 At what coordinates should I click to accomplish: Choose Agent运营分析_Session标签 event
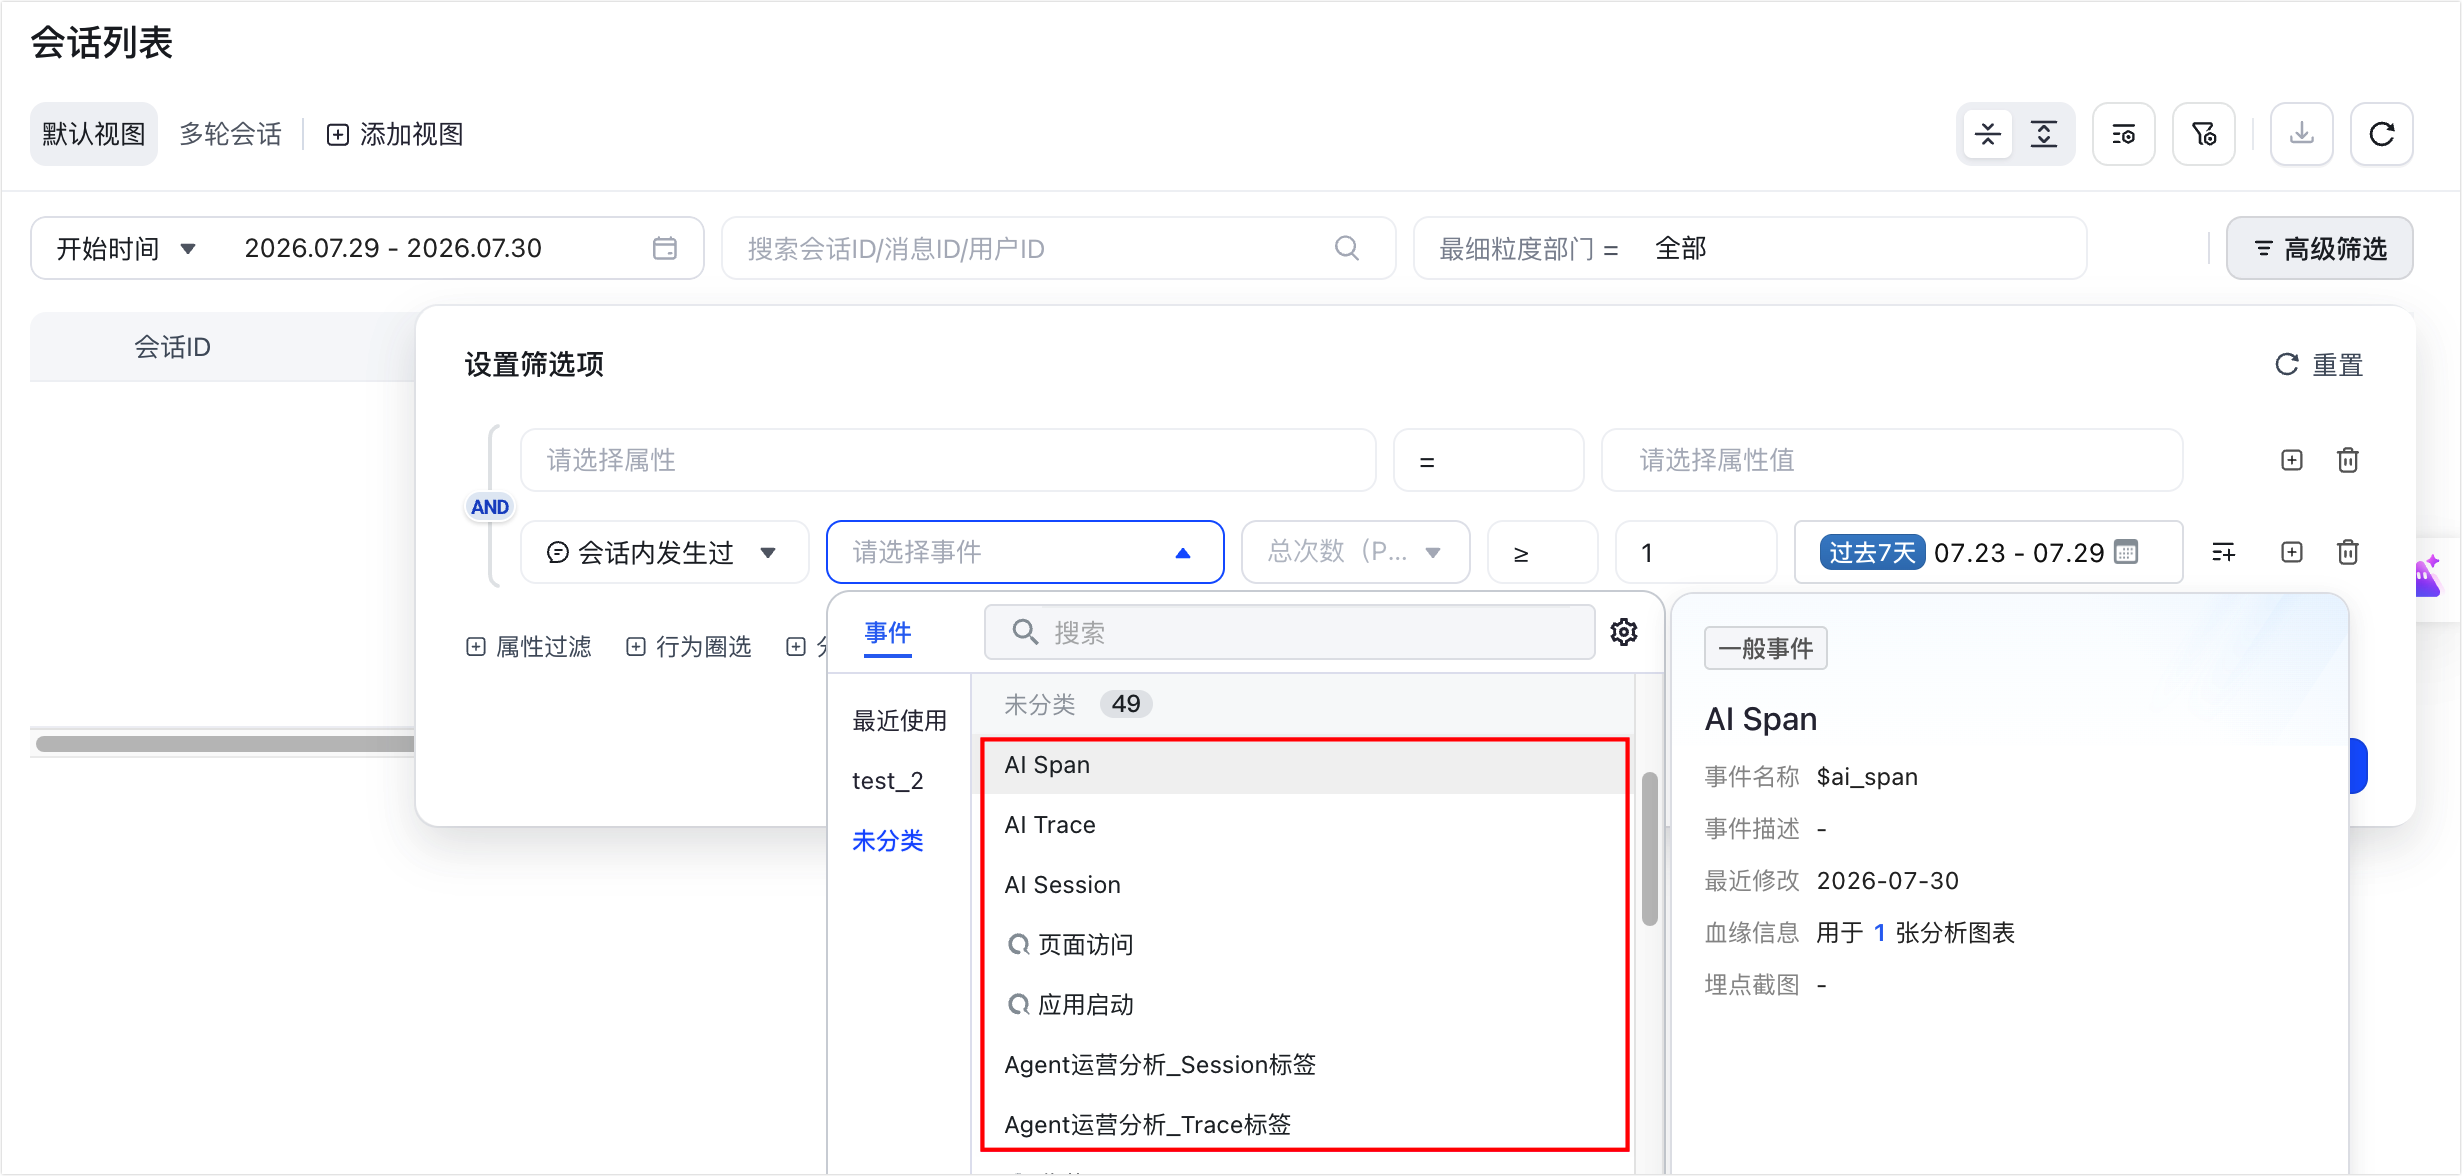click(1305, 1065)
